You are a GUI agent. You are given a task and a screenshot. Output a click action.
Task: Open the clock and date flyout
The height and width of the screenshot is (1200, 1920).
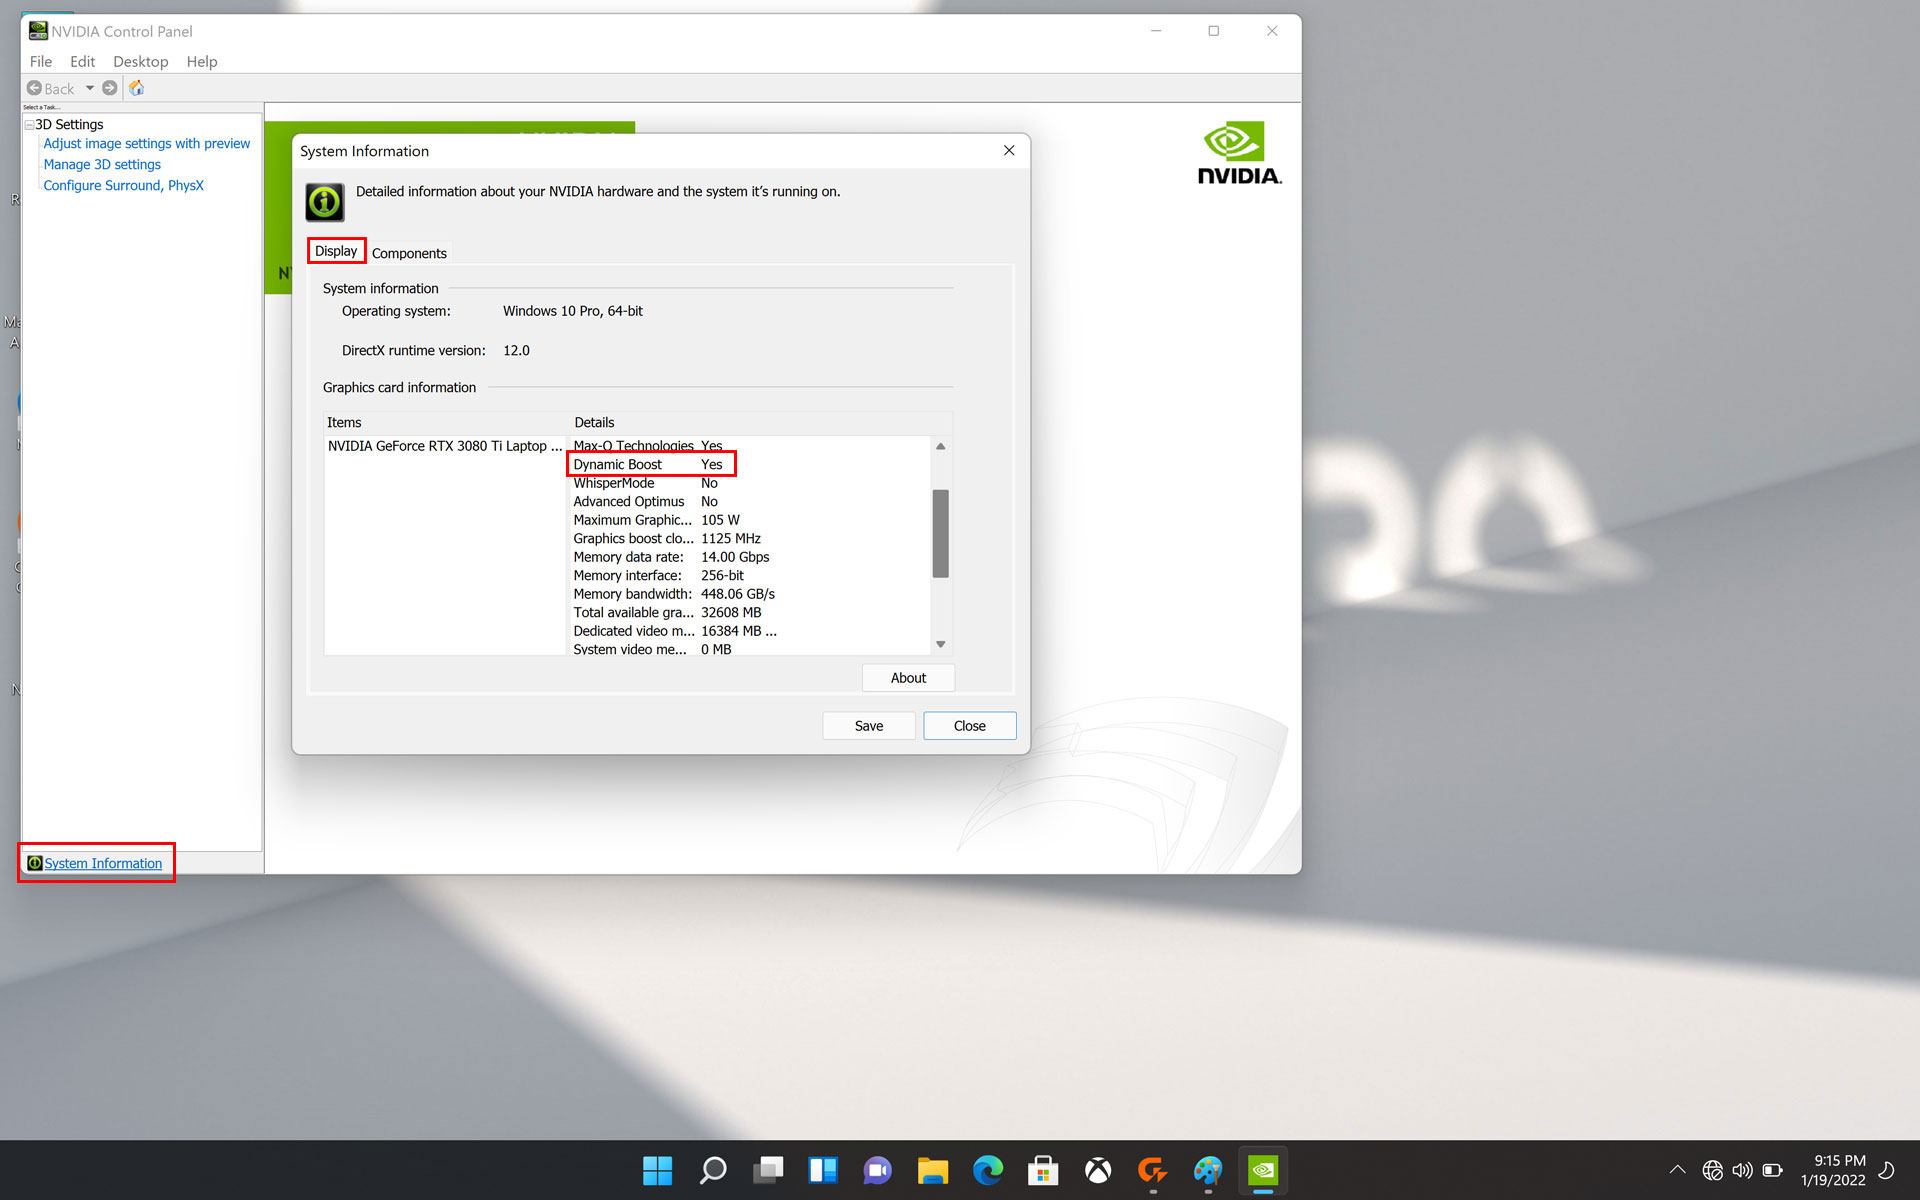[1833, 1170]
